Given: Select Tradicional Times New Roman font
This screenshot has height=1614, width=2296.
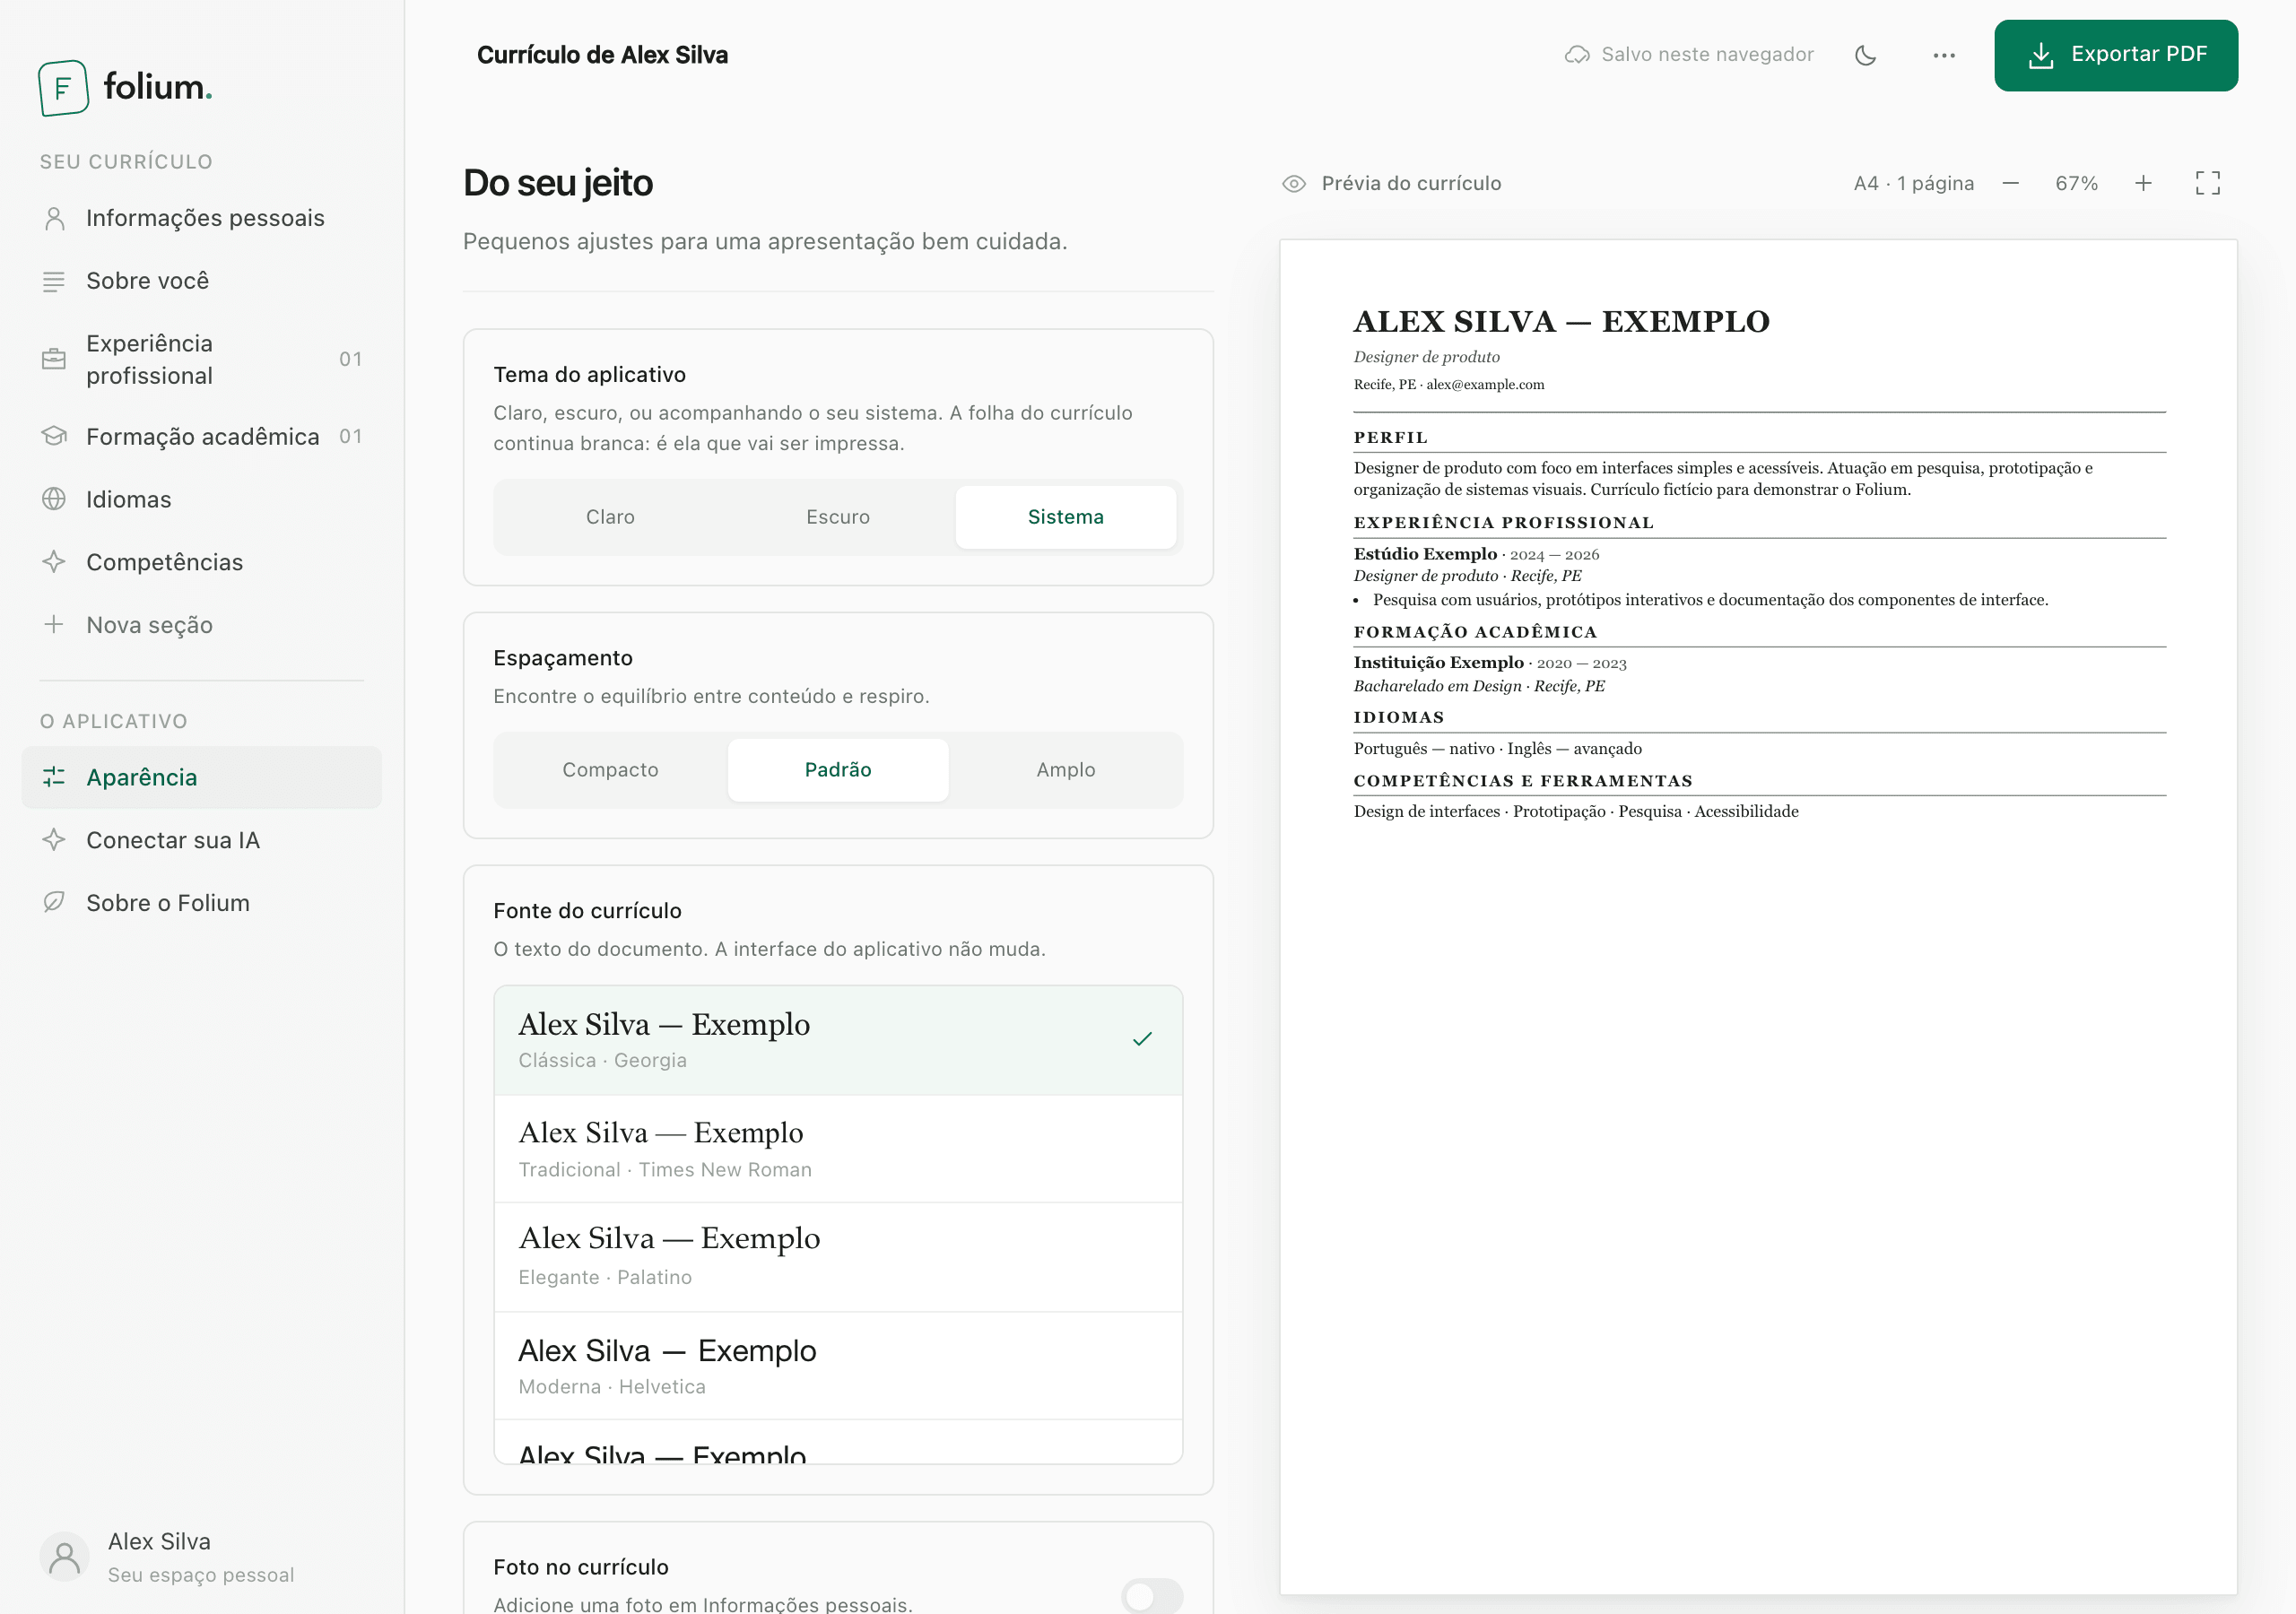Looking at the screenshot, I should [x=838, y=1149].
